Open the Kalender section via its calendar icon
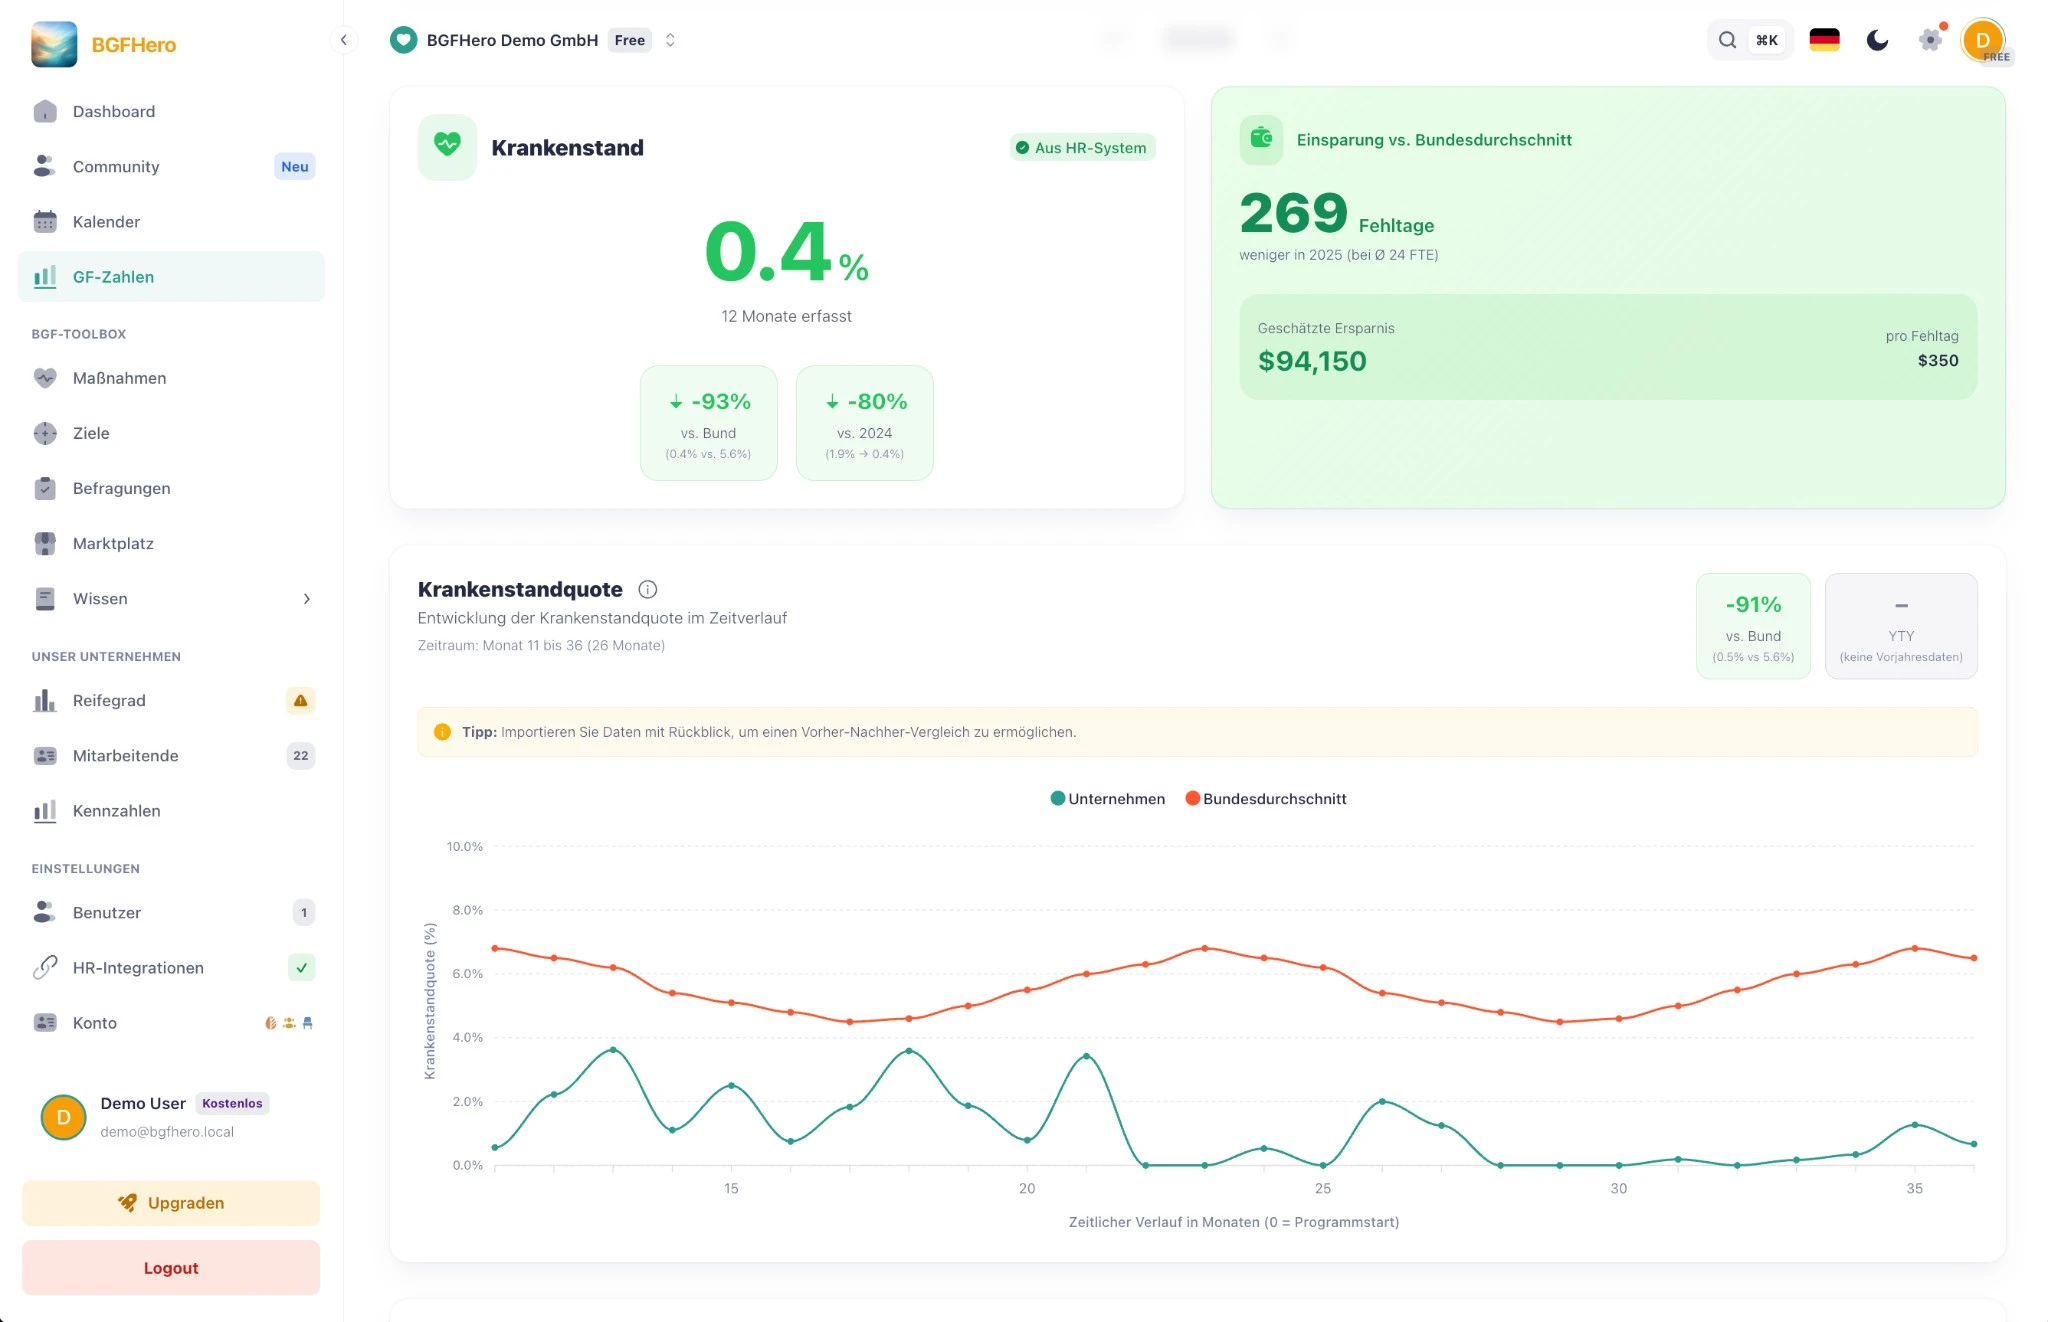This screenshot has width=2048, height=1322. point(45,221)
